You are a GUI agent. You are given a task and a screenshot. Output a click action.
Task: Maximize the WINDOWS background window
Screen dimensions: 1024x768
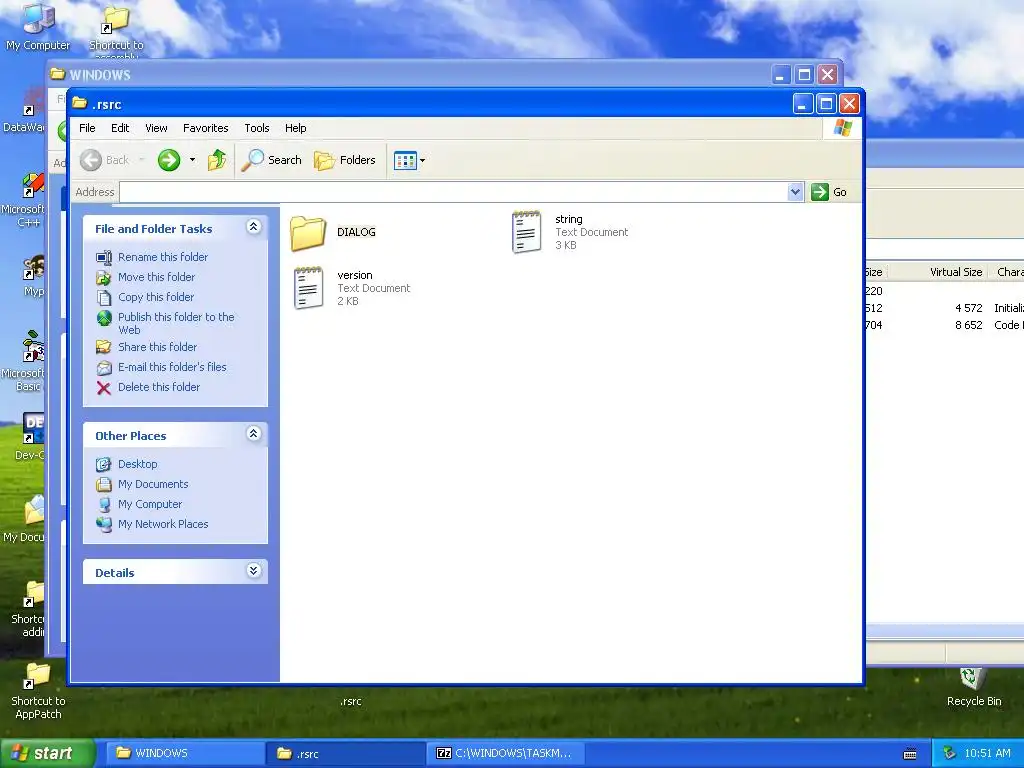click(804, 74)
